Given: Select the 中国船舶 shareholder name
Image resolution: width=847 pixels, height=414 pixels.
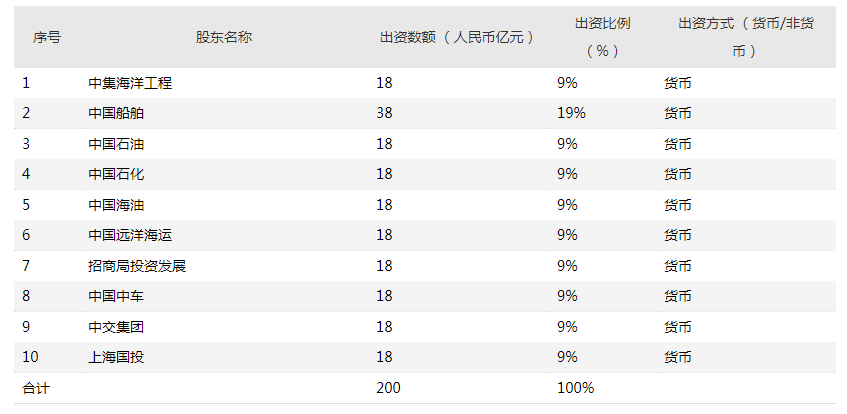Looking at the screenshot, I should 116,113.
